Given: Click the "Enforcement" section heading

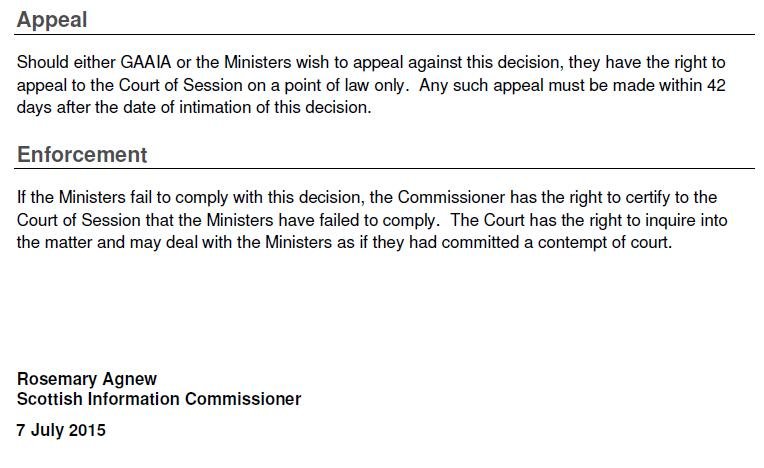Looking at the screenshot, I should point(82,155).
